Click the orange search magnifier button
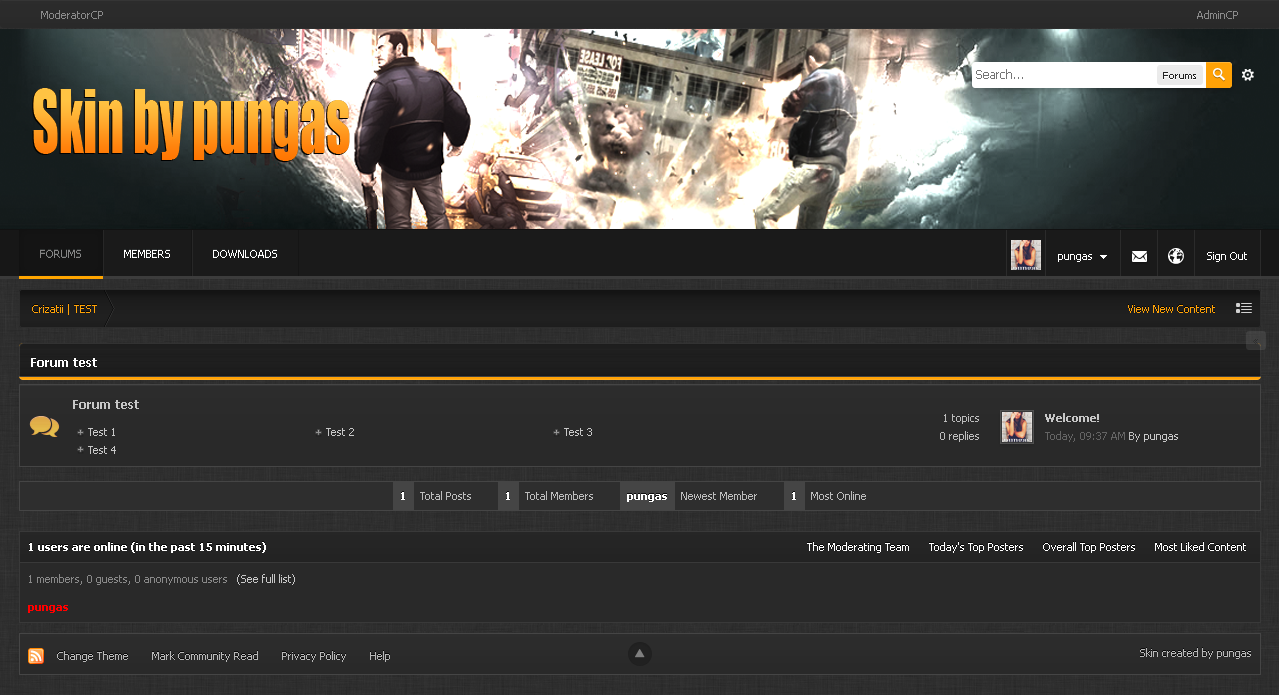 pos(1218,75)
